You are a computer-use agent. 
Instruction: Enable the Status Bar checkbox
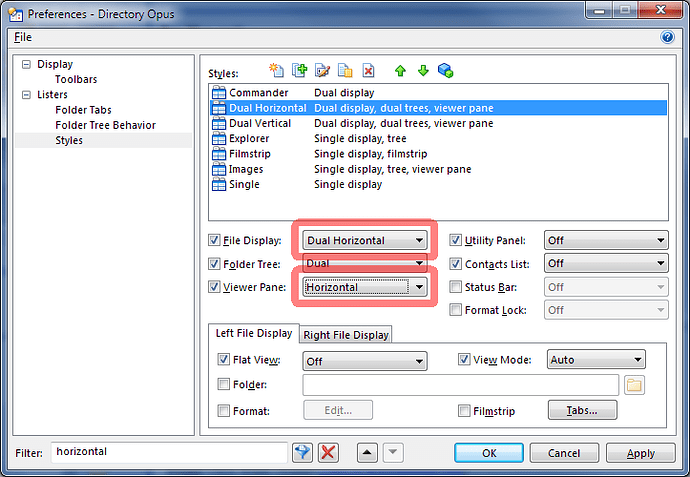click(x=456, y=287)
